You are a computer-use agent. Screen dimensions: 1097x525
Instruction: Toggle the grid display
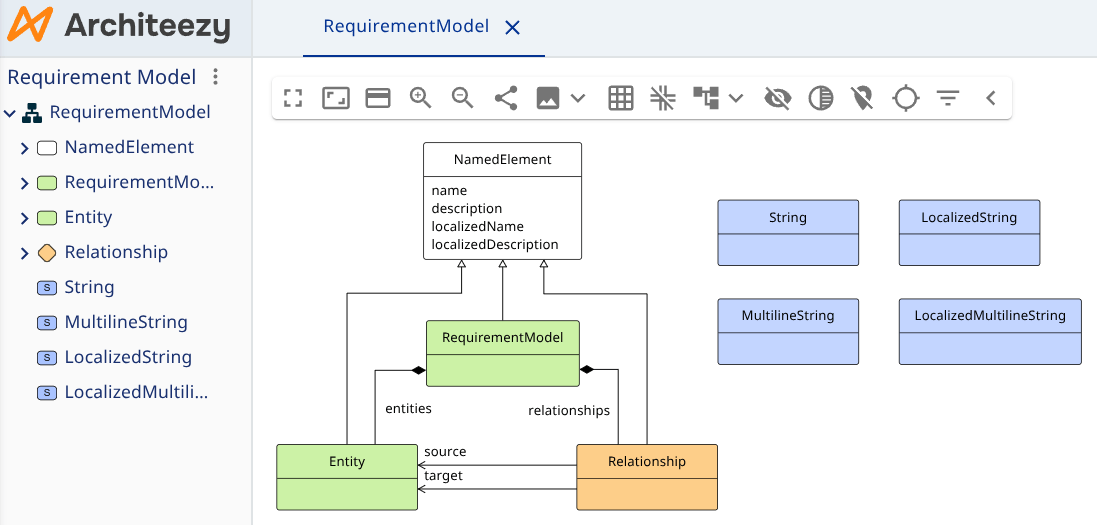click(x=621, y=98)
